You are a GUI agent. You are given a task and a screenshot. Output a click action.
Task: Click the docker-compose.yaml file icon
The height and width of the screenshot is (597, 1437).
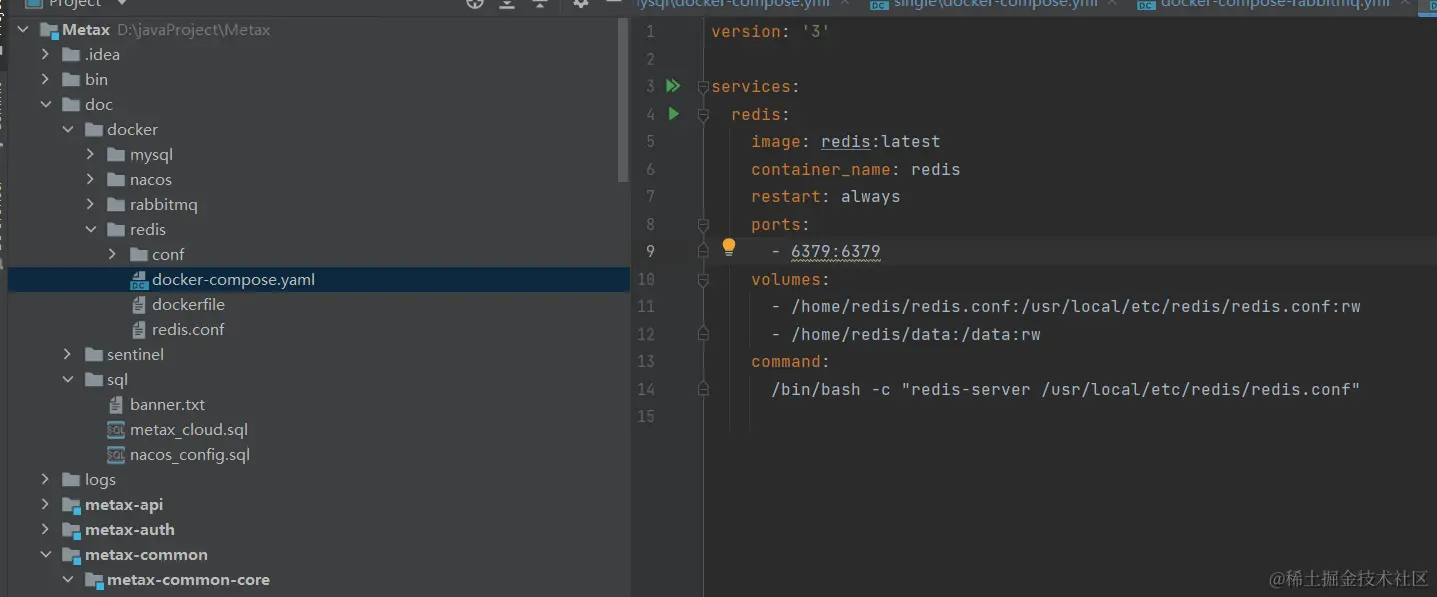click(x=139, y=280)
